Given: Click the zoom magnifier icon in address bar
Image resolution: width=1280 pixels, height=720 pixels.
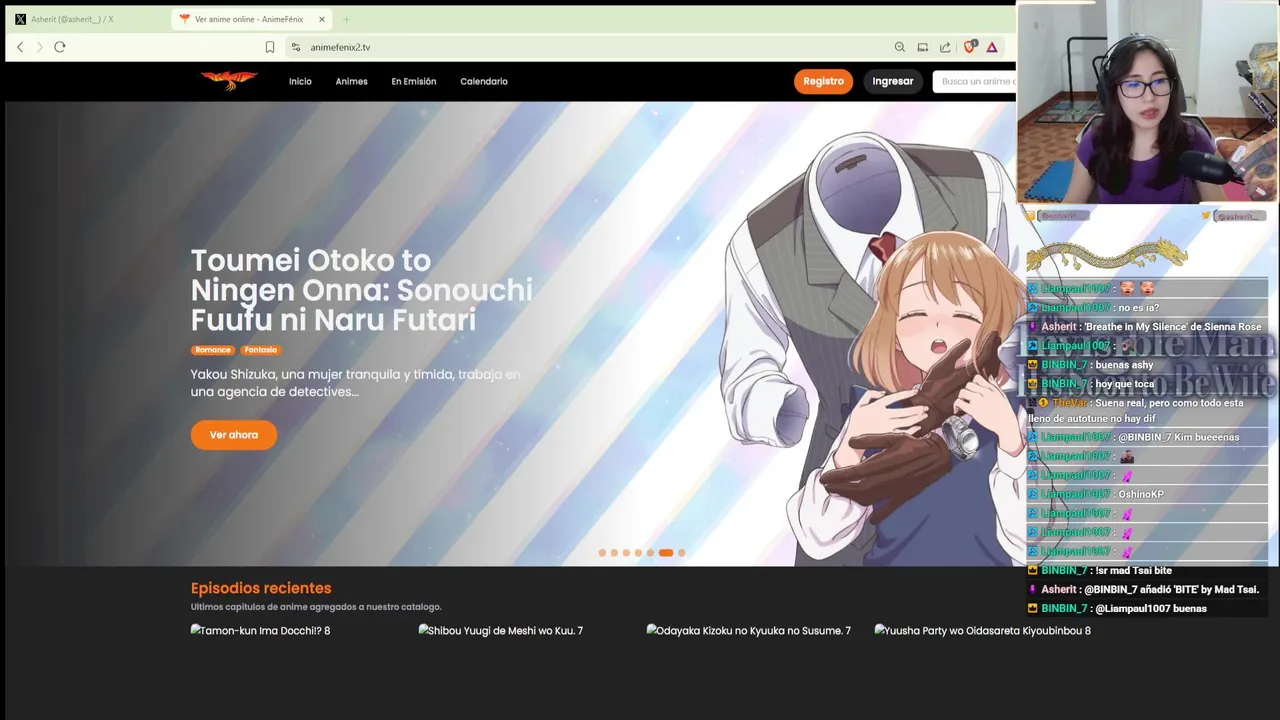Looking at the screenshot, I should coord(900,47).
